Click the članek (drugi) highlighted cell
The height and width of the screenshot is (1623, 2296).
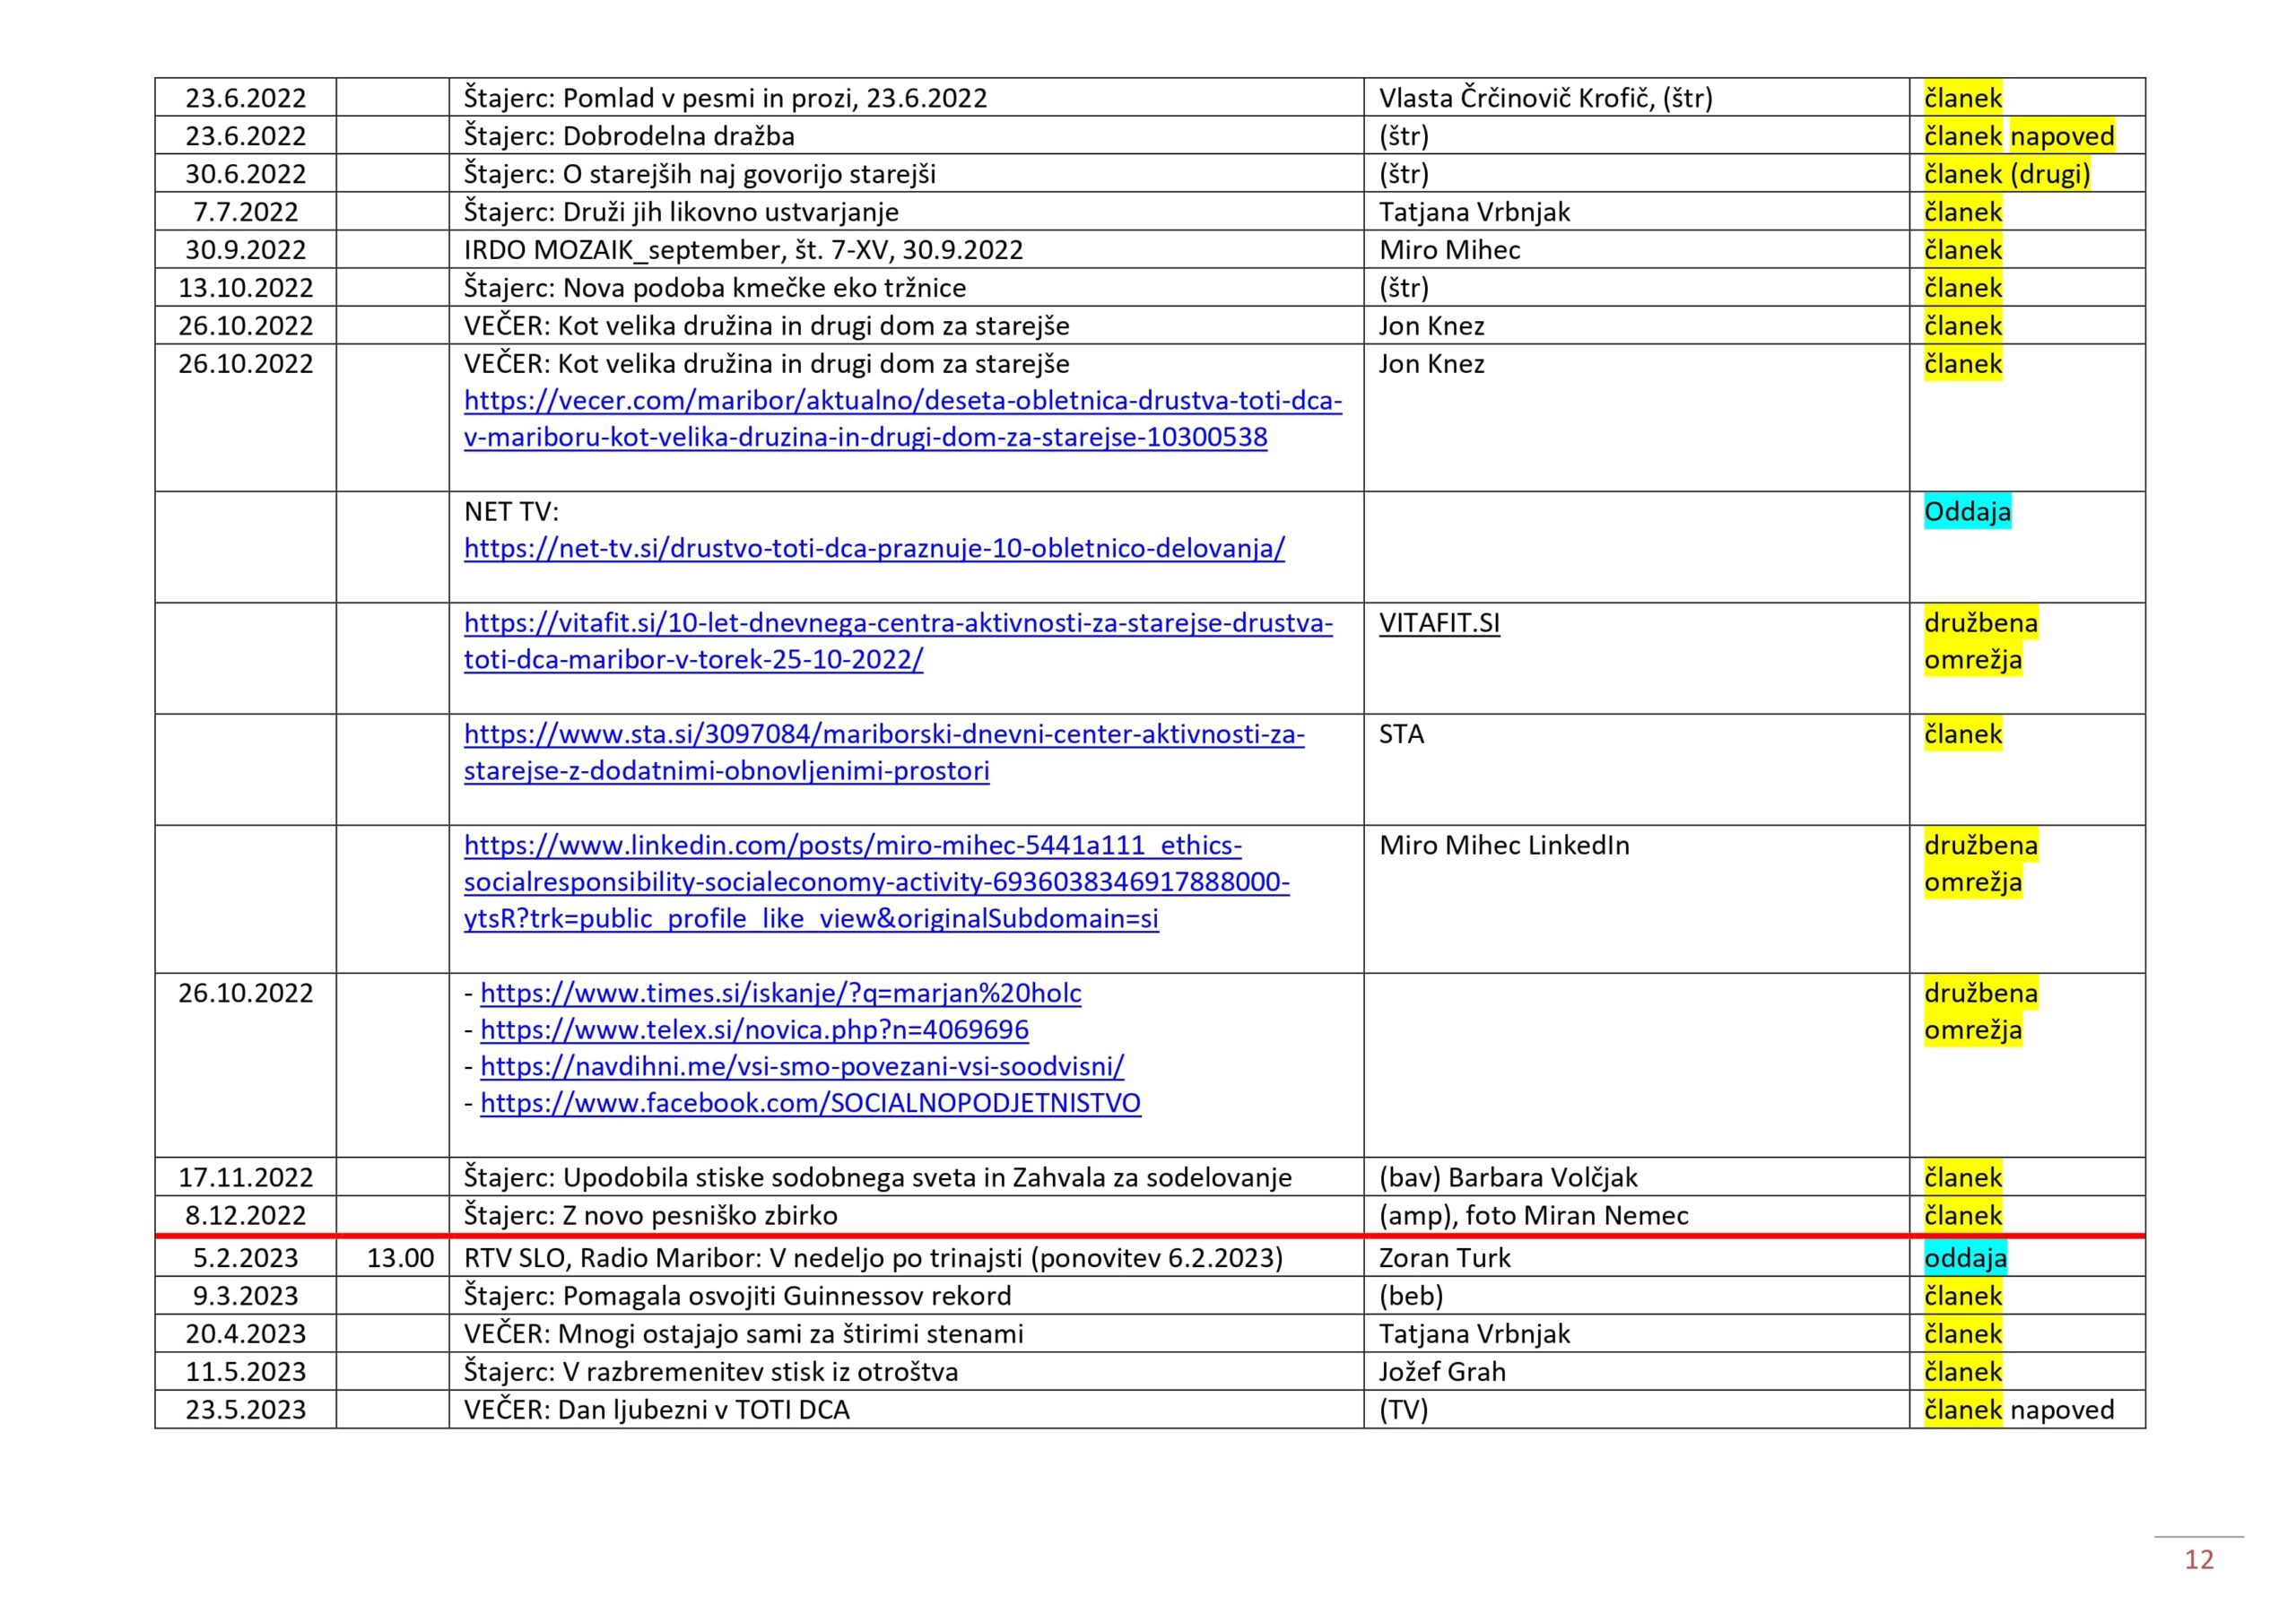coord(2006,175)
